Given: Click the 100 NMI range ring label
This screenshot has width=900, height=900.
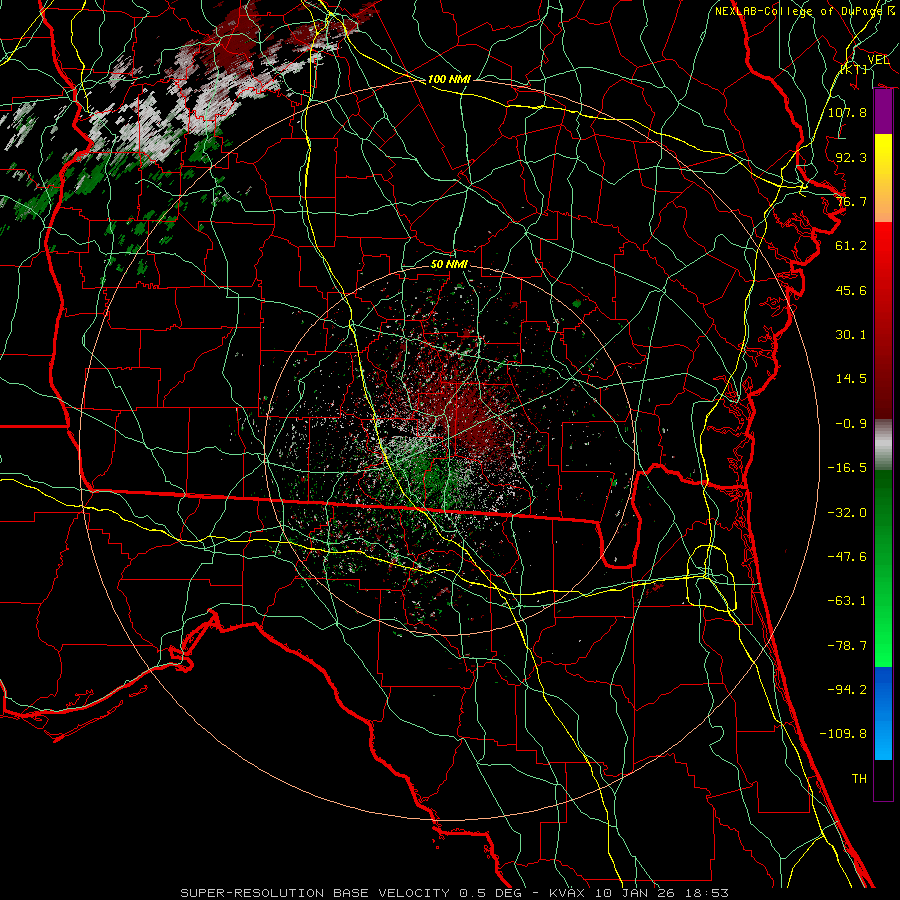Looking at the screenshot, I should [x=449, y=79].
